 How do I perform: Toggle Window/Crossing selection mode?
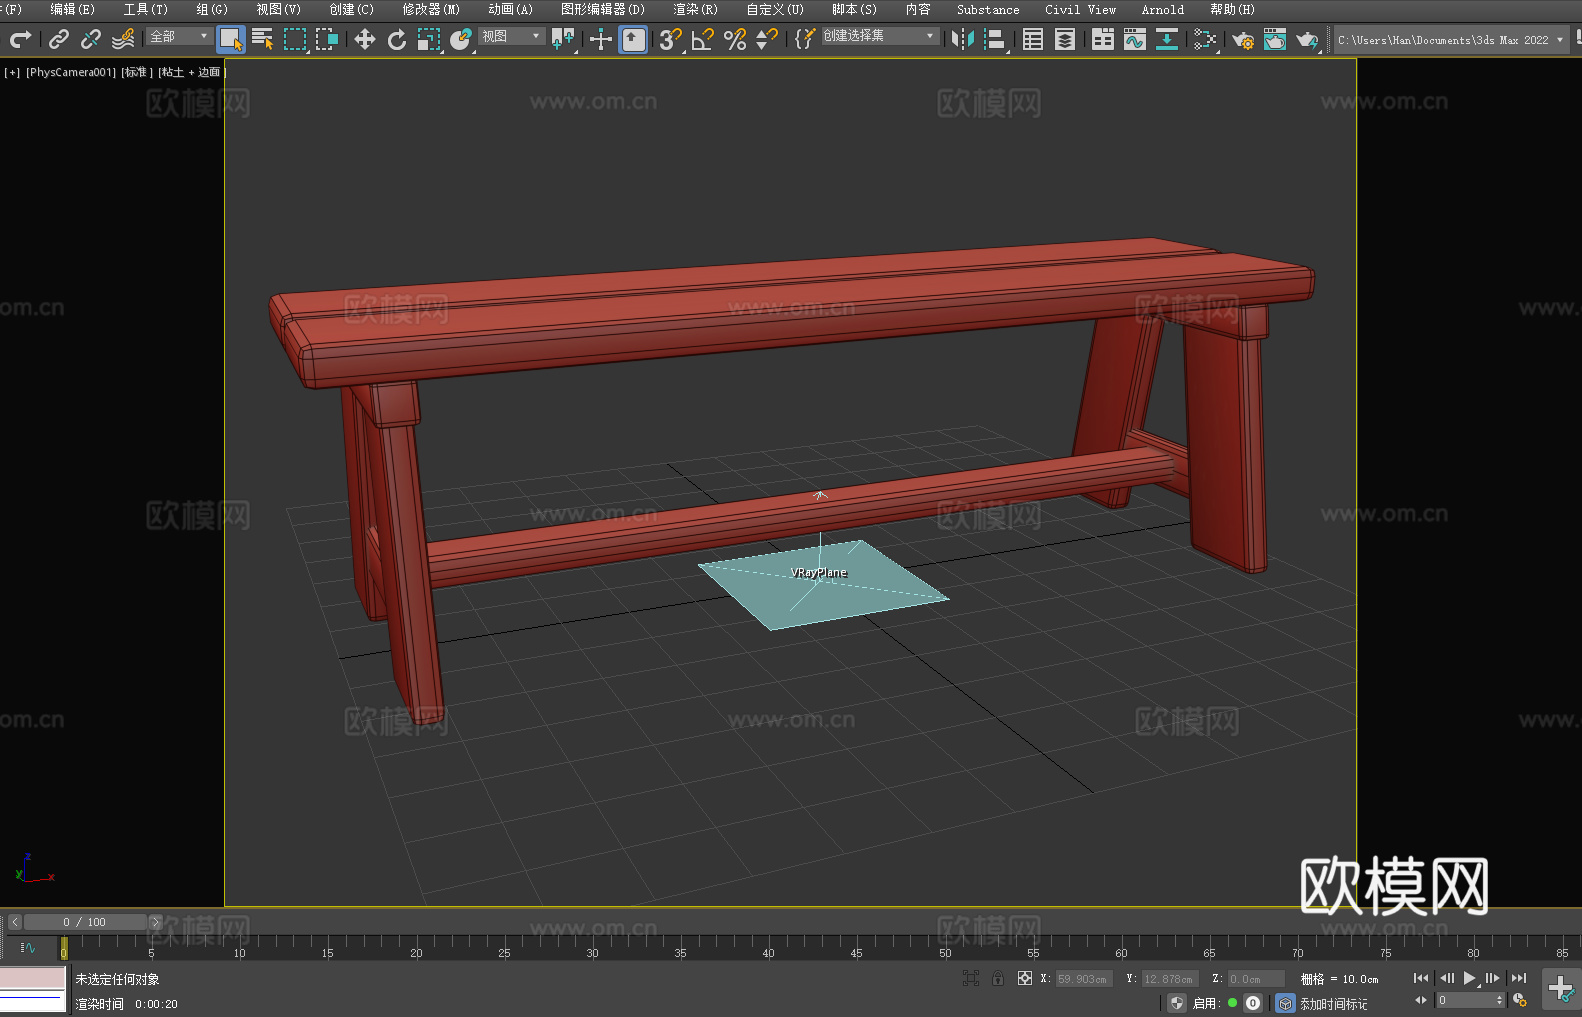pos(327,39)
